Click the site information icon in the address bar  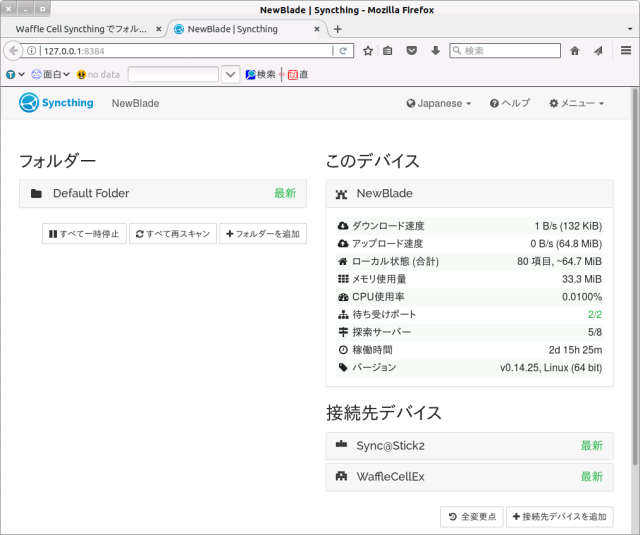click(x=31, y=51)
